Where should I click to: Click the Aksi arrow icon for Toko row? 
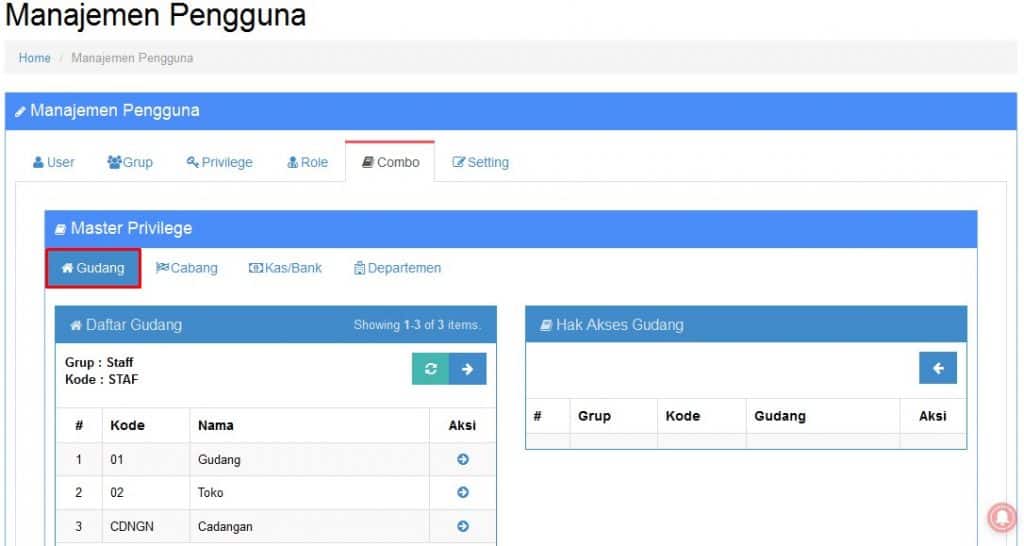pos(462,493)
